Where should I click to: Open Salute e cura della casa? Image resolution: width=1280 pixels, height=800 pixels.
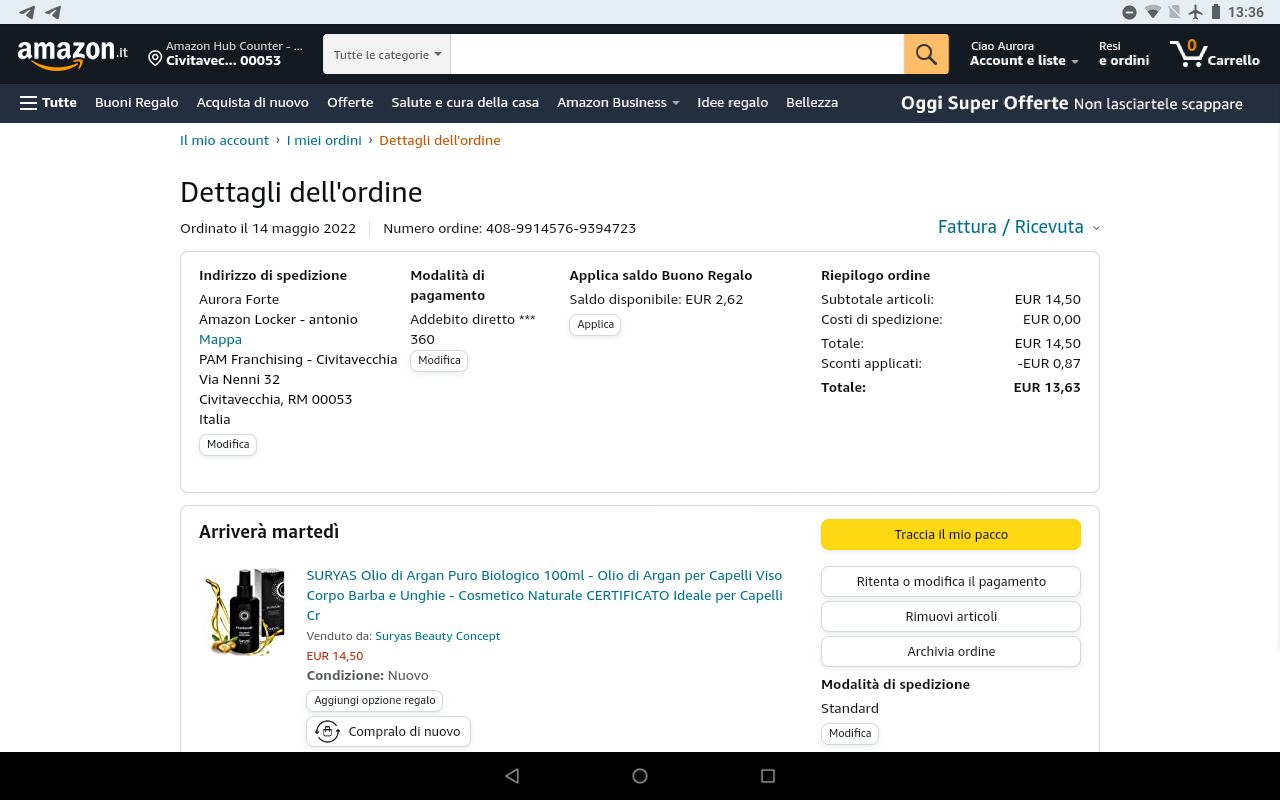tap(465, 102)
